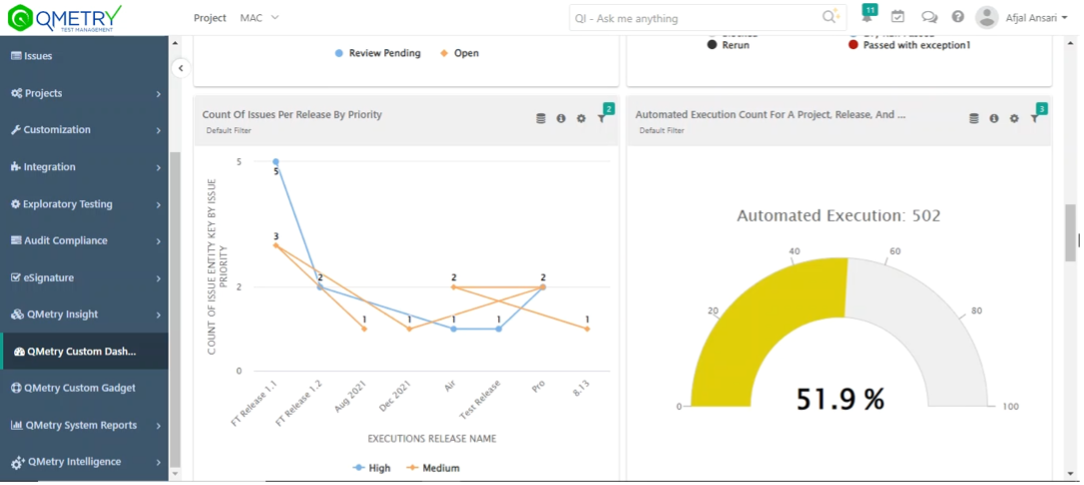Expand Projects chevron arrow
The image size is (1084, 485).
[158, 94]
